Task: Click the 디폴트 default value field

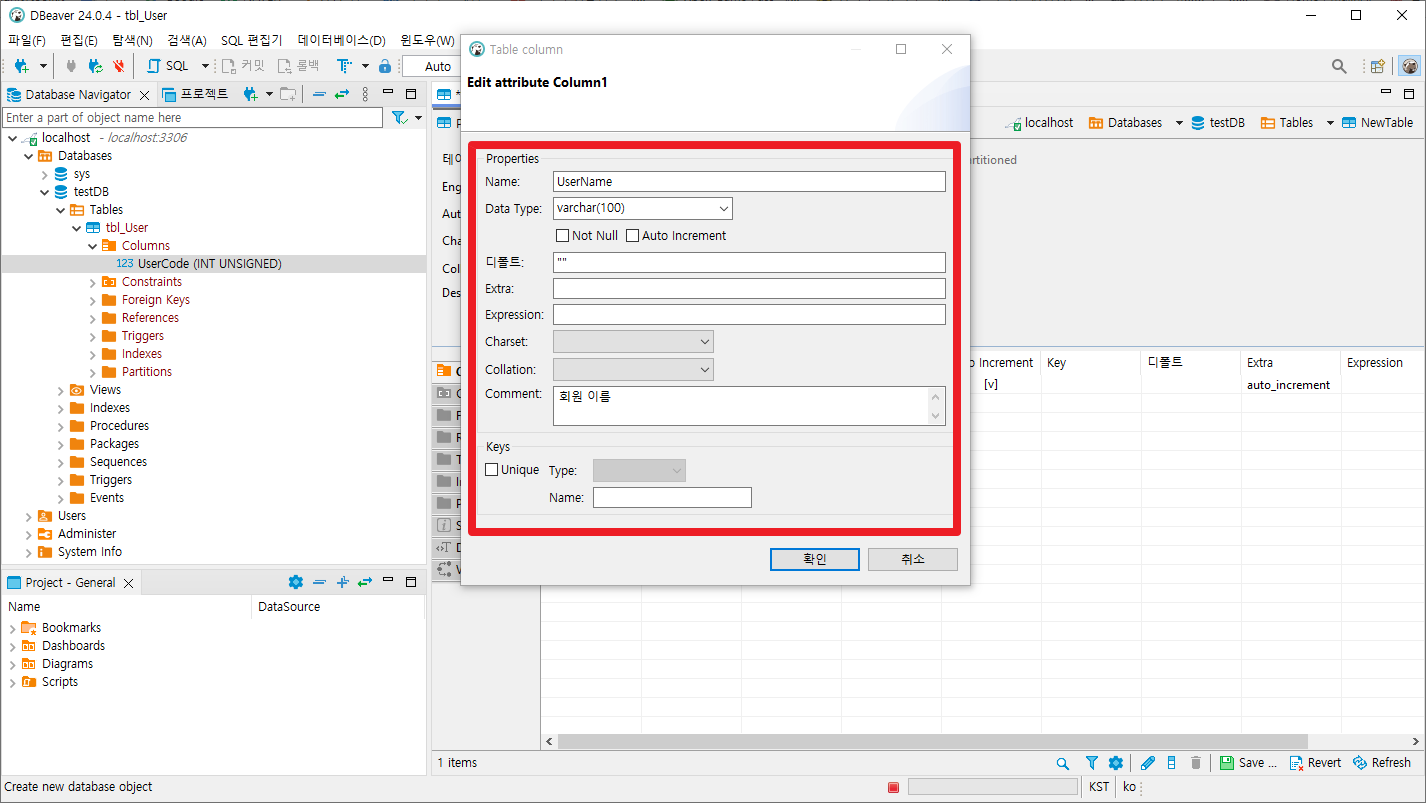Action: tap(749, 262)
